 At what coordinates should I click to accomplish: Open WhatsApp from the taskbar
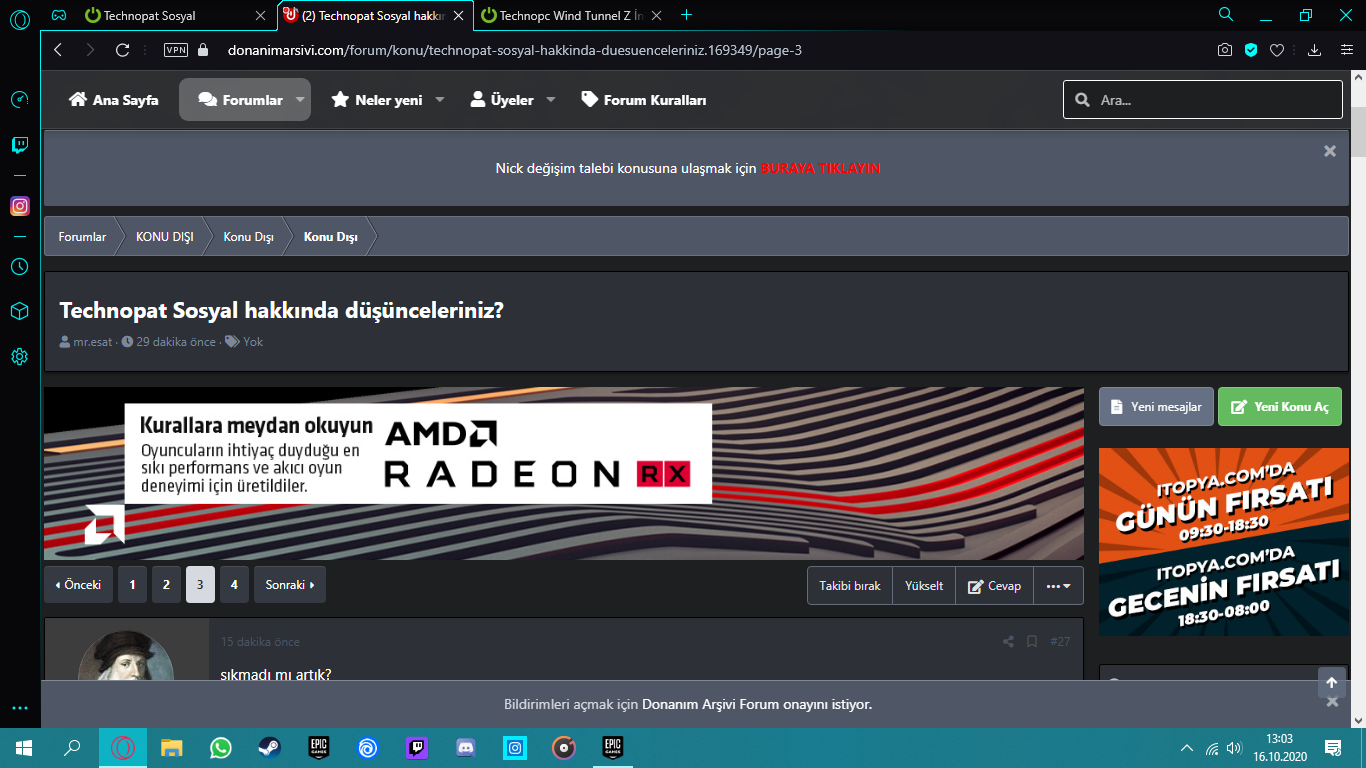(x=221, y=747)
